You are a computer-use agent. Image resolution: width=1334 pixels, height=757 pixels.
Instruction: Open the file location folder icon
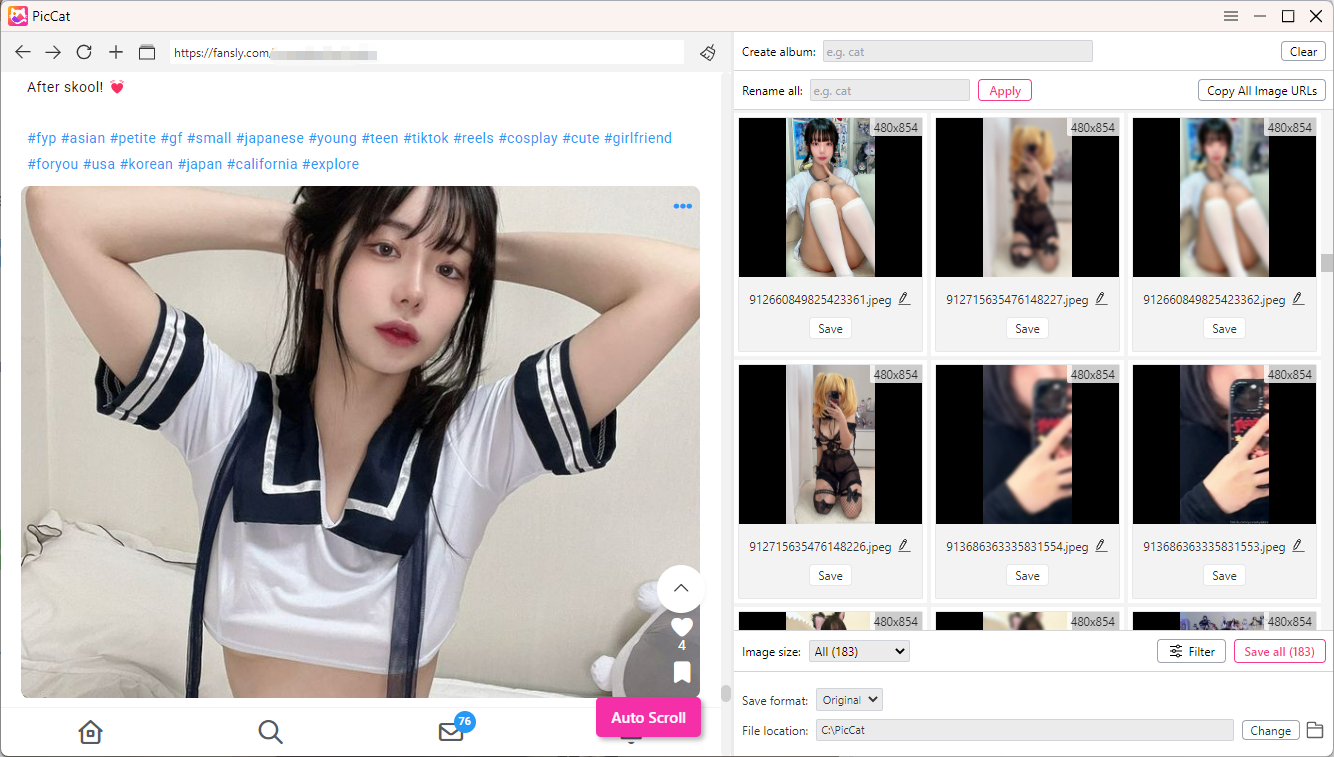1316,730
